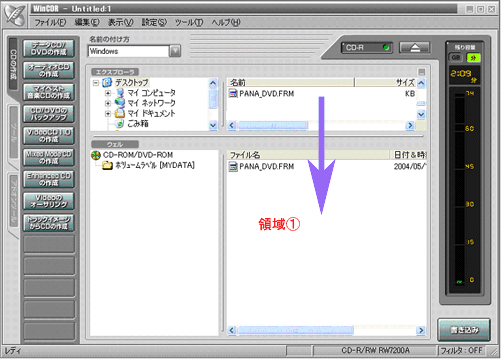The width and height of the screenshot is (502, 360).
Task: Click the small explorer panel layout icon
Action: click(x=422, y=72)
